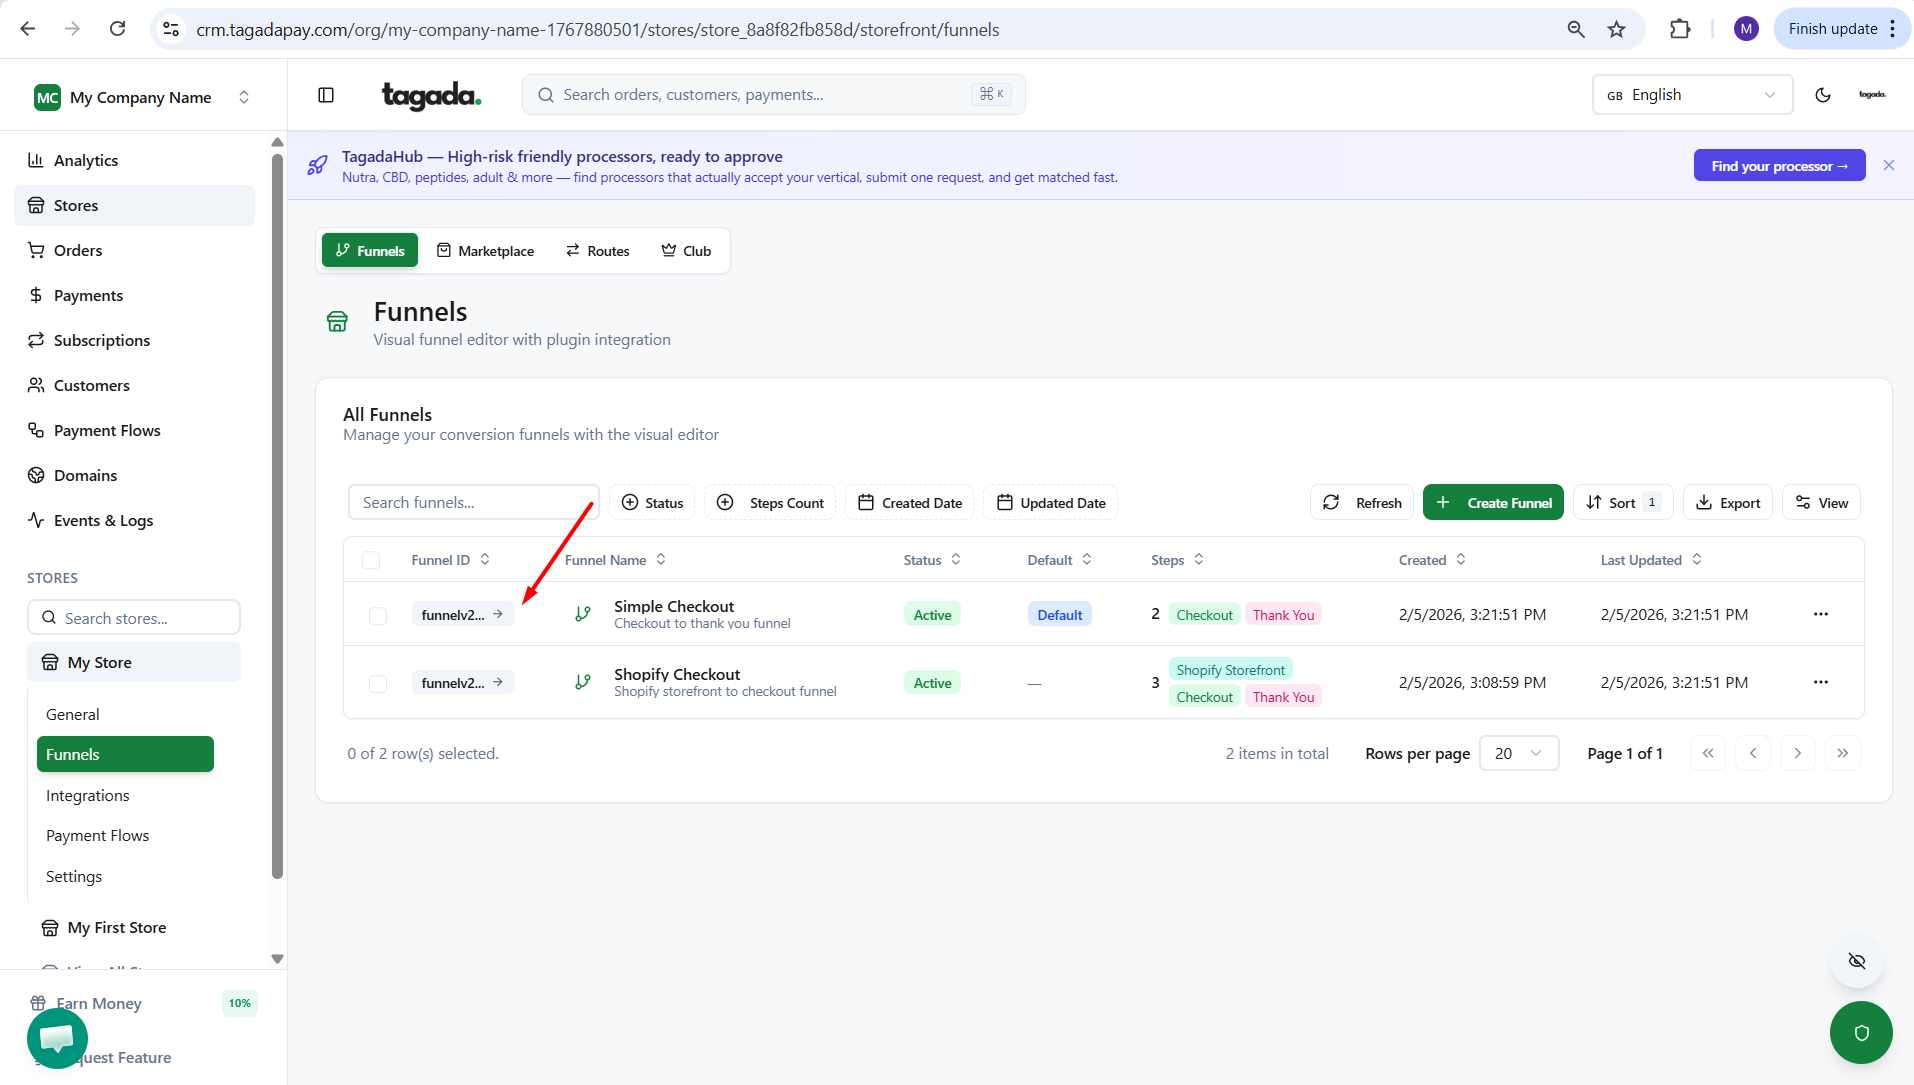Open browser extensions puzzle icon
Image resolution: width=1914 pixels, height=1085 pixels.
1680,29
